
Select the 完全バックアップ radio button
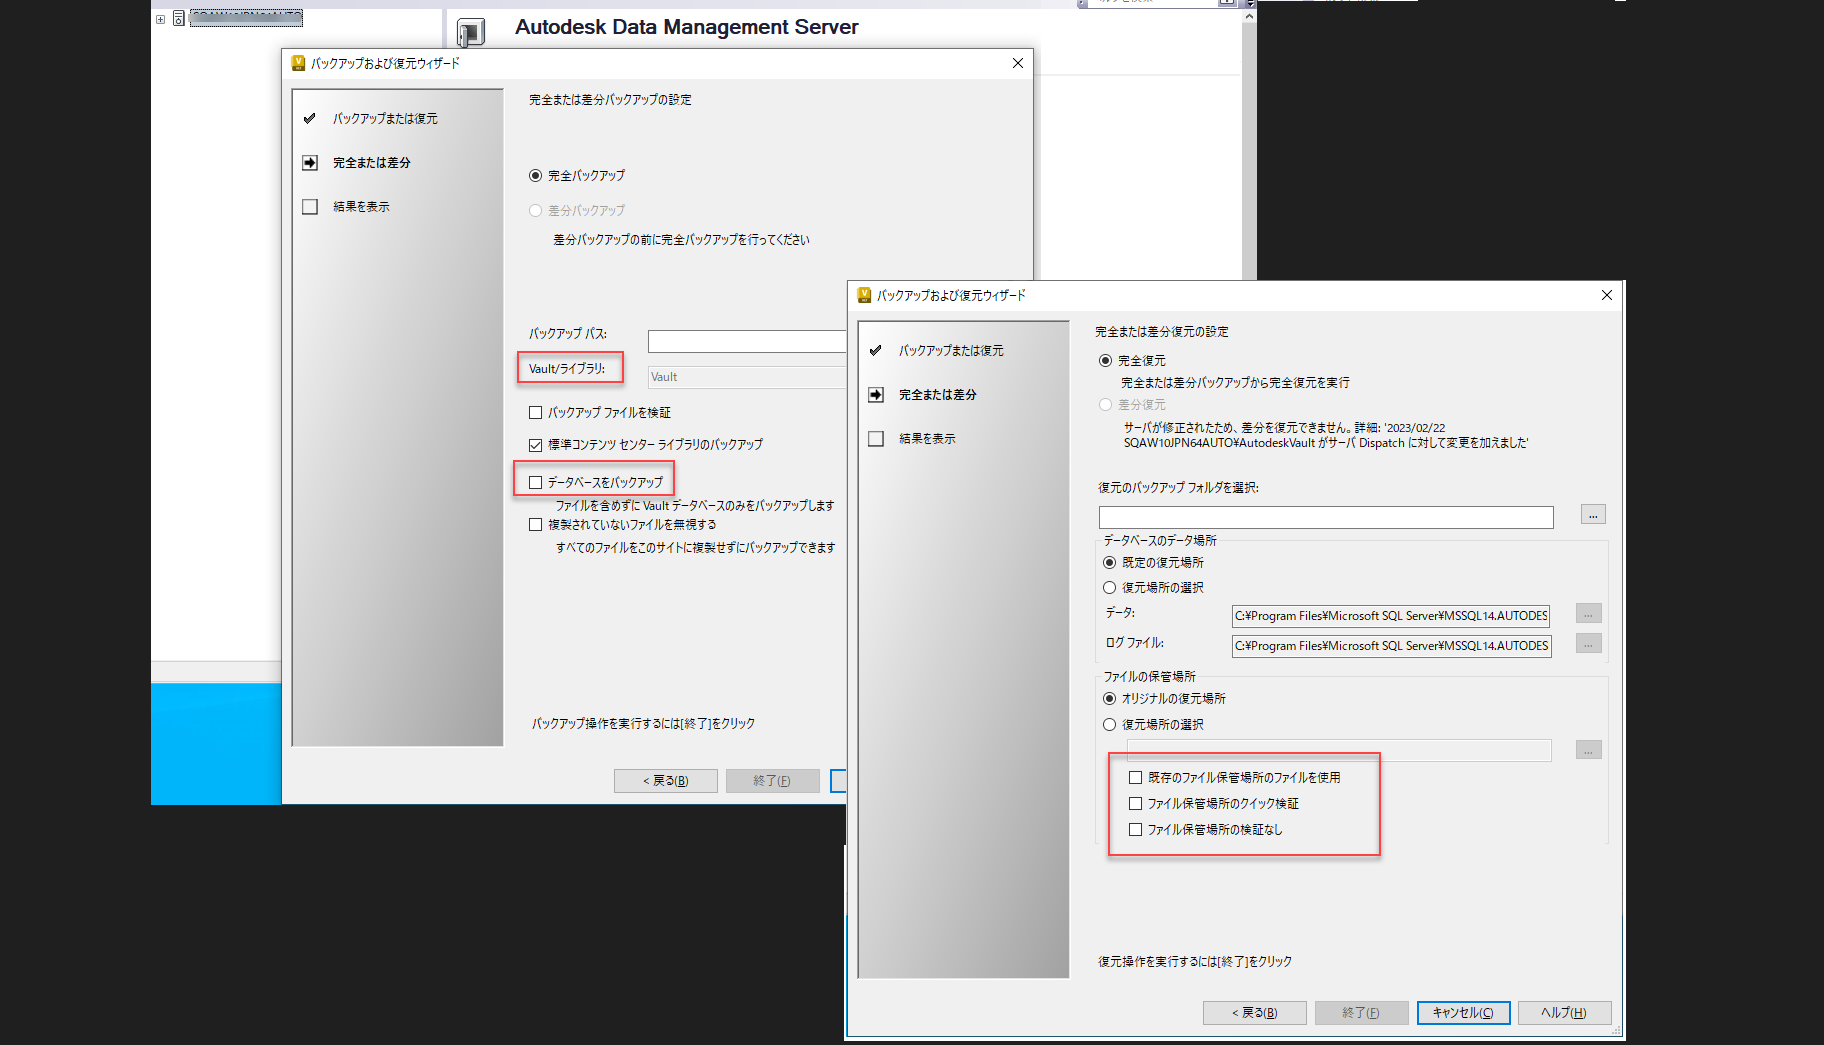(x=536, y=175)
